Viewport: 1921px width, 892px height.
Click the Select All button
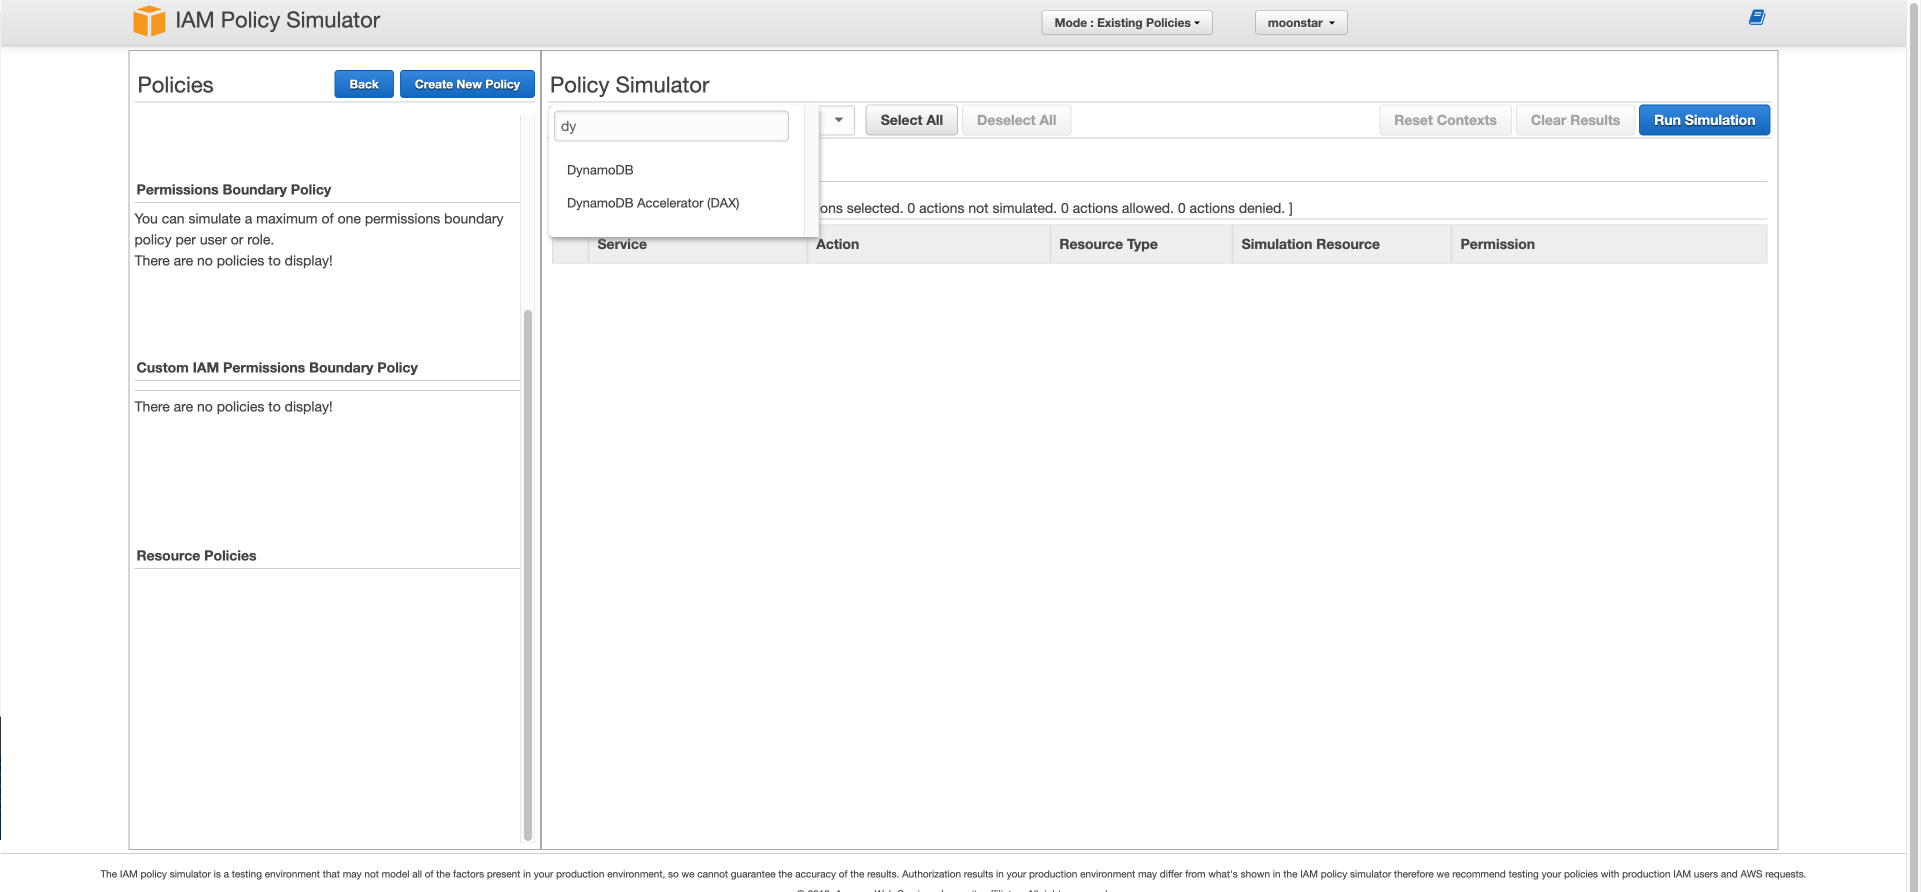point(911,120)
